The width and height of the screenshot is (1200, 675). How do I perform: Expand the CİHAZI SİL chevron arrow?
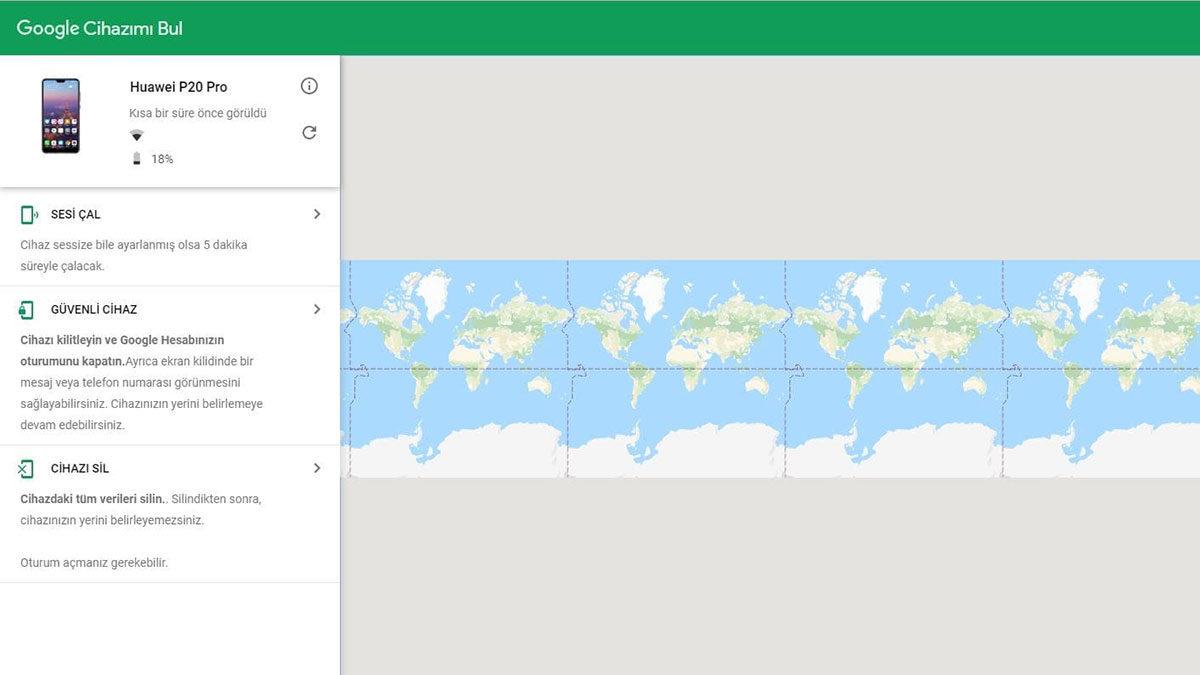click(317, 468)
